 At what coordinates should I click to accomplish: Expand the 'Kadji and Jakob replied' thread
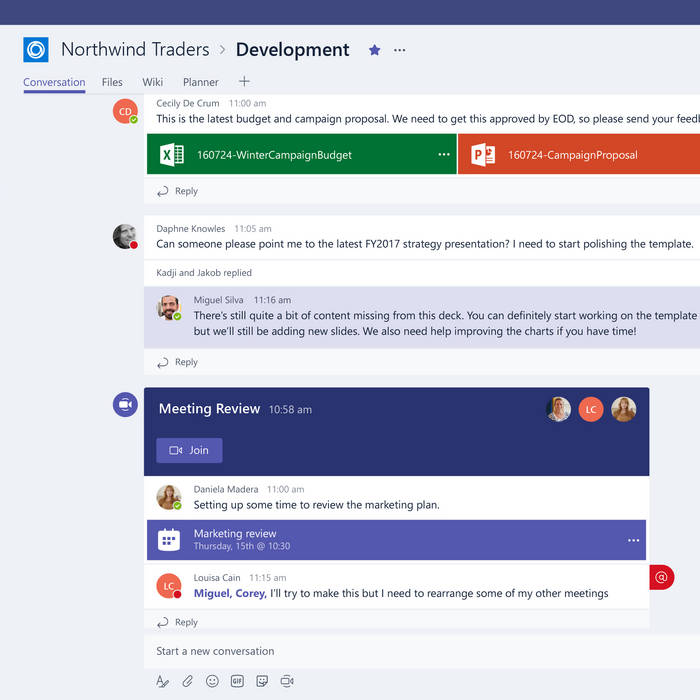point(204,272)
